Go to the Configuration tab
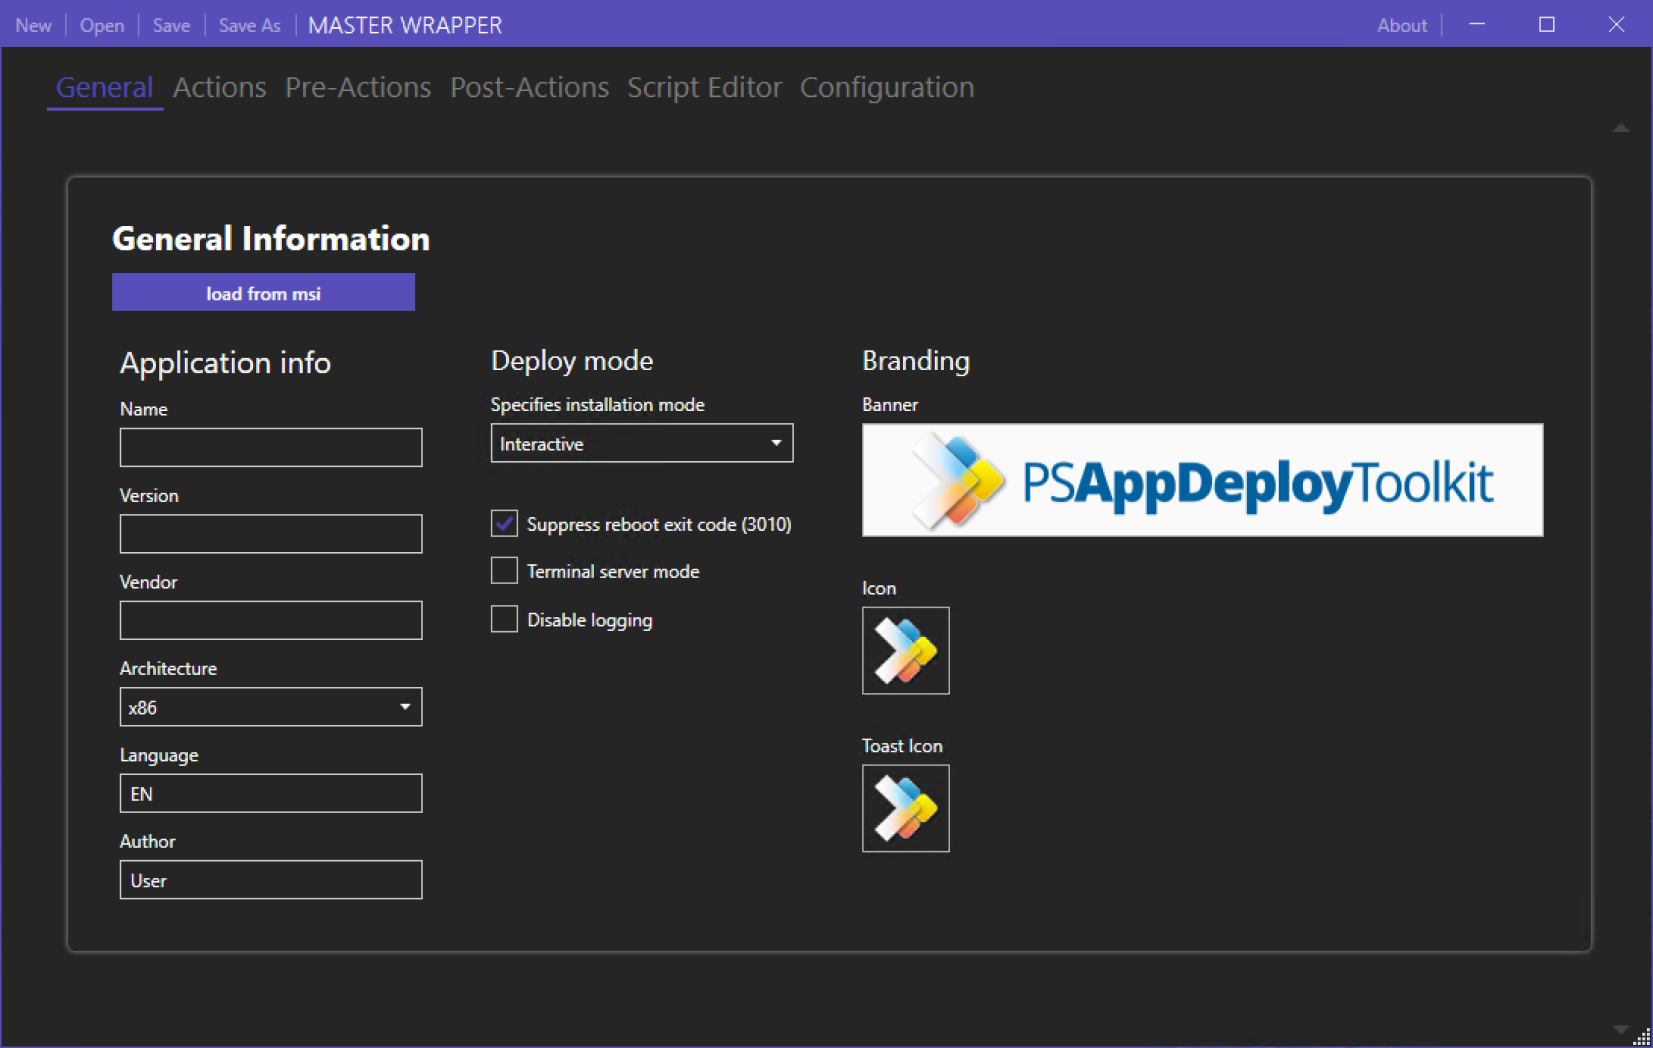Screen dimensions: 1653x1048 (x=886, y=88)
